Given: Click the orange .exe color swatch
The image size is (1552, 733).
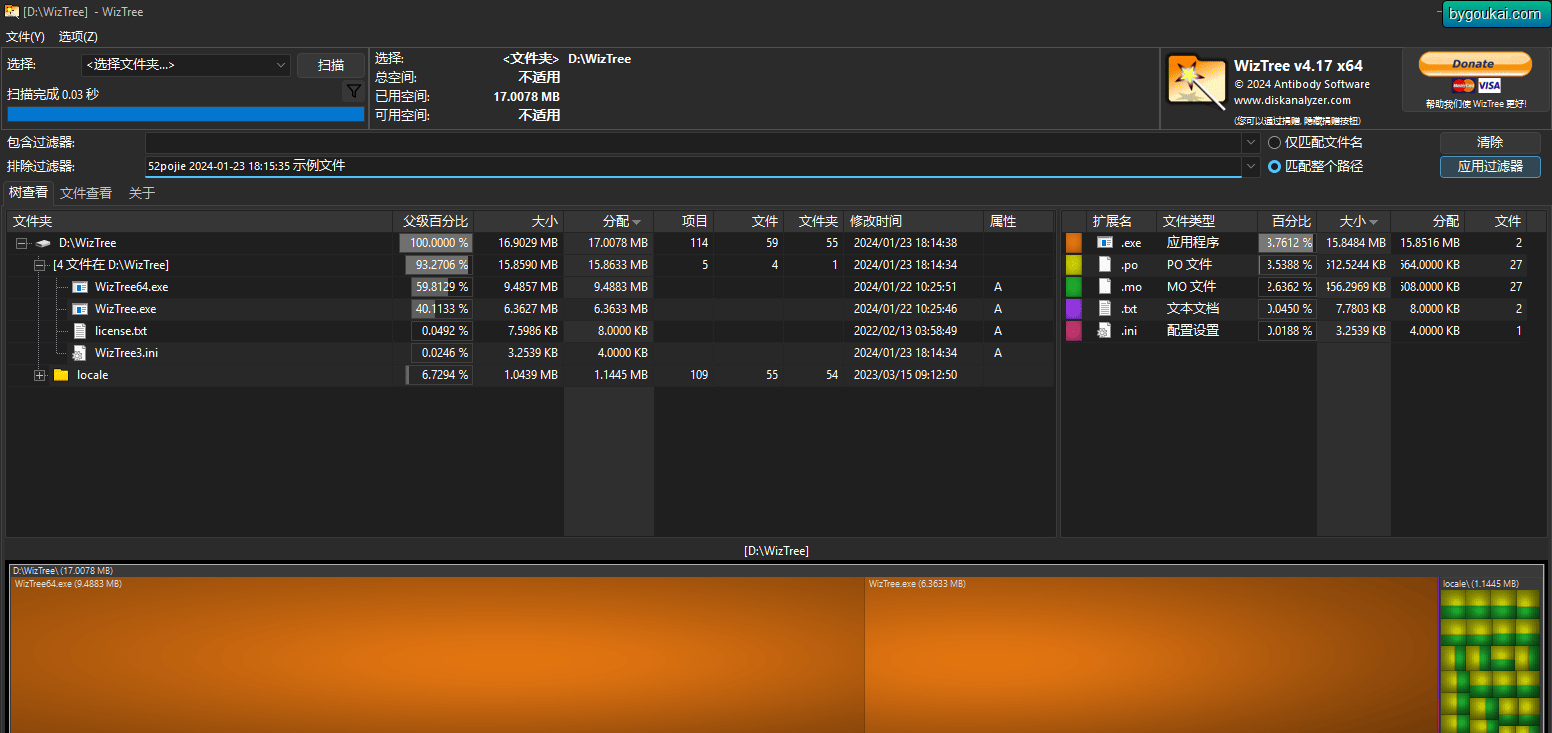Looking at the screenshot, I should pyautogui.click(x=1074, y=243).
